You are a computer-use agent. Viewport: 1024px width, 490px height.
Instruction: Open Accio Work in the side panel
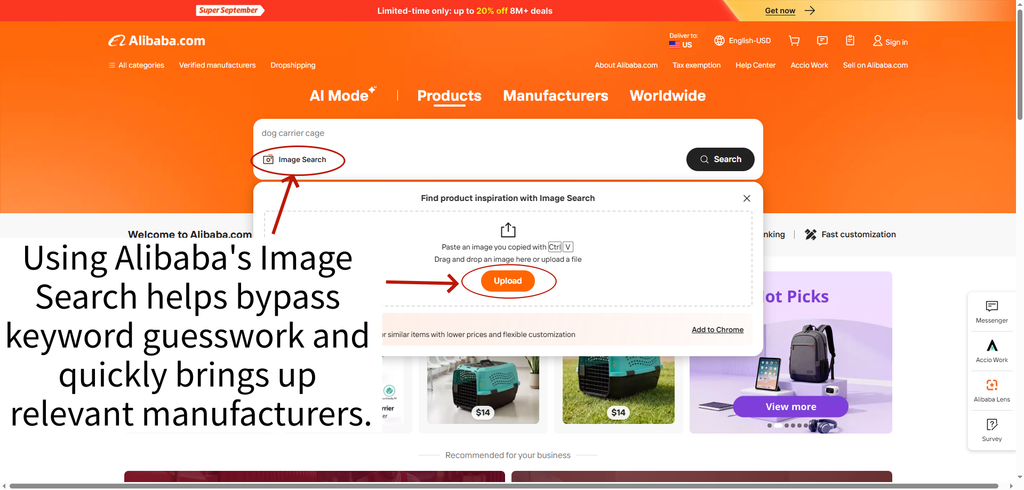[991, 351]
